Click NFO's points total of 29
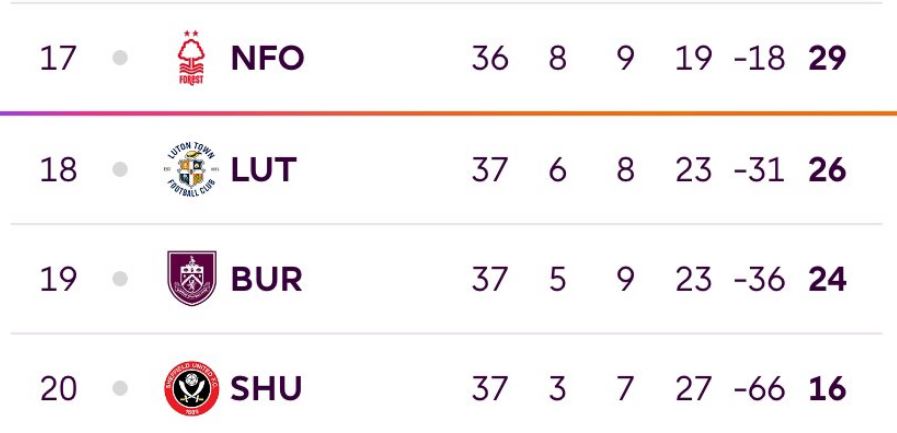 point(827,58)
